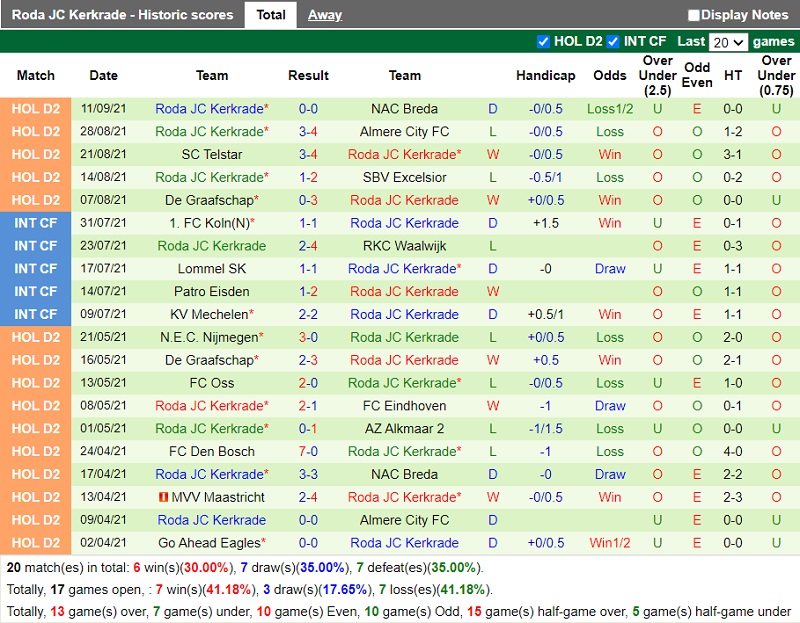Open 1. FC Koln(N) team link
The width and height of the screenshot is (800, 623).
click(210, 223)
